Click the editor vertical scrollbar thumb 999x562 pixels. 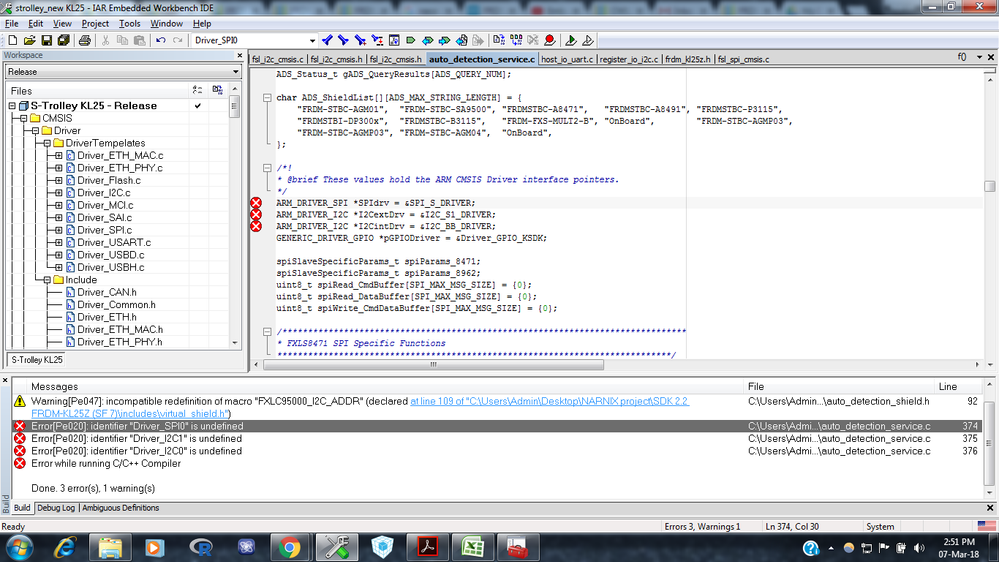point(989,186)
